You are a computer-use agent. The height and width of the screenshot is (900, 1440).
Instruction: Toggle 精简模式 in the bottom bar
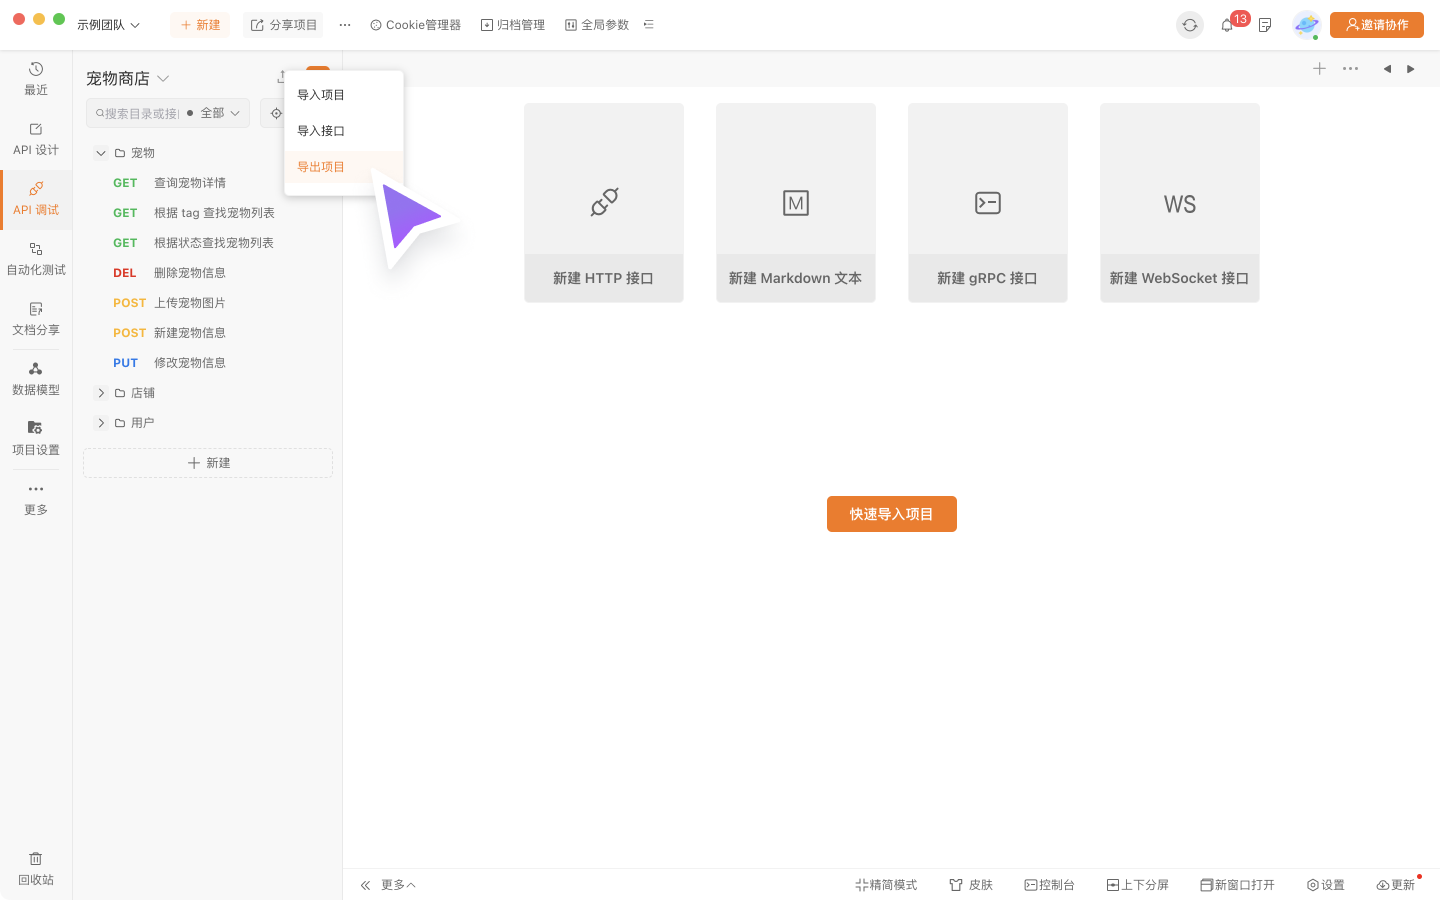coord(886,885)
